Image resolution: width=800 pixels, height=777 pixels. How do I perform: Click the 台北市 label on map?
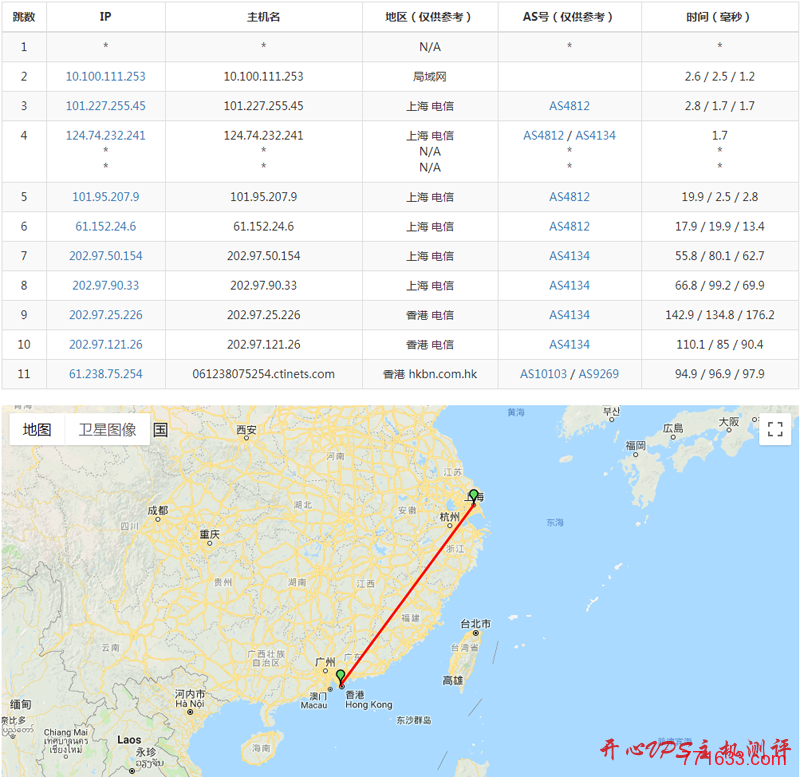pyautogui.click(x=476, y=624)
